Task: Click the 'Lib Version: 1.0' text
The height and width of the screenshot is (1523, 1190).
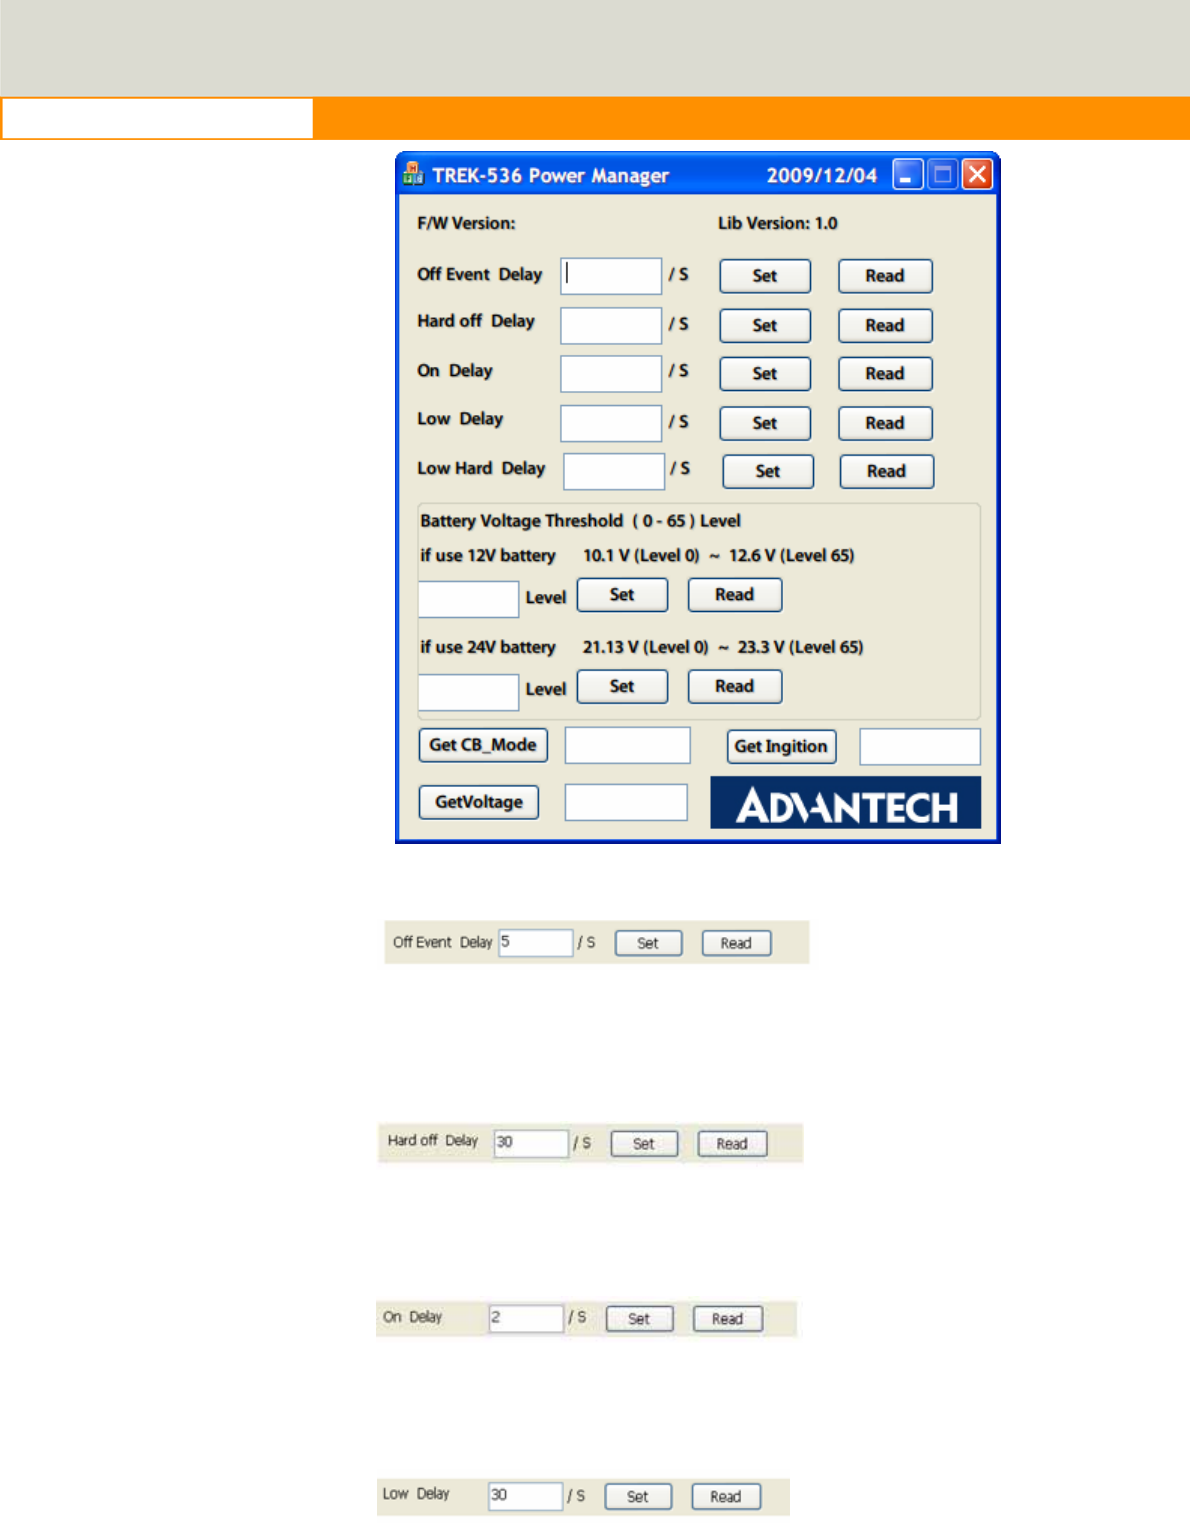Action: click(x=778, y=223)
